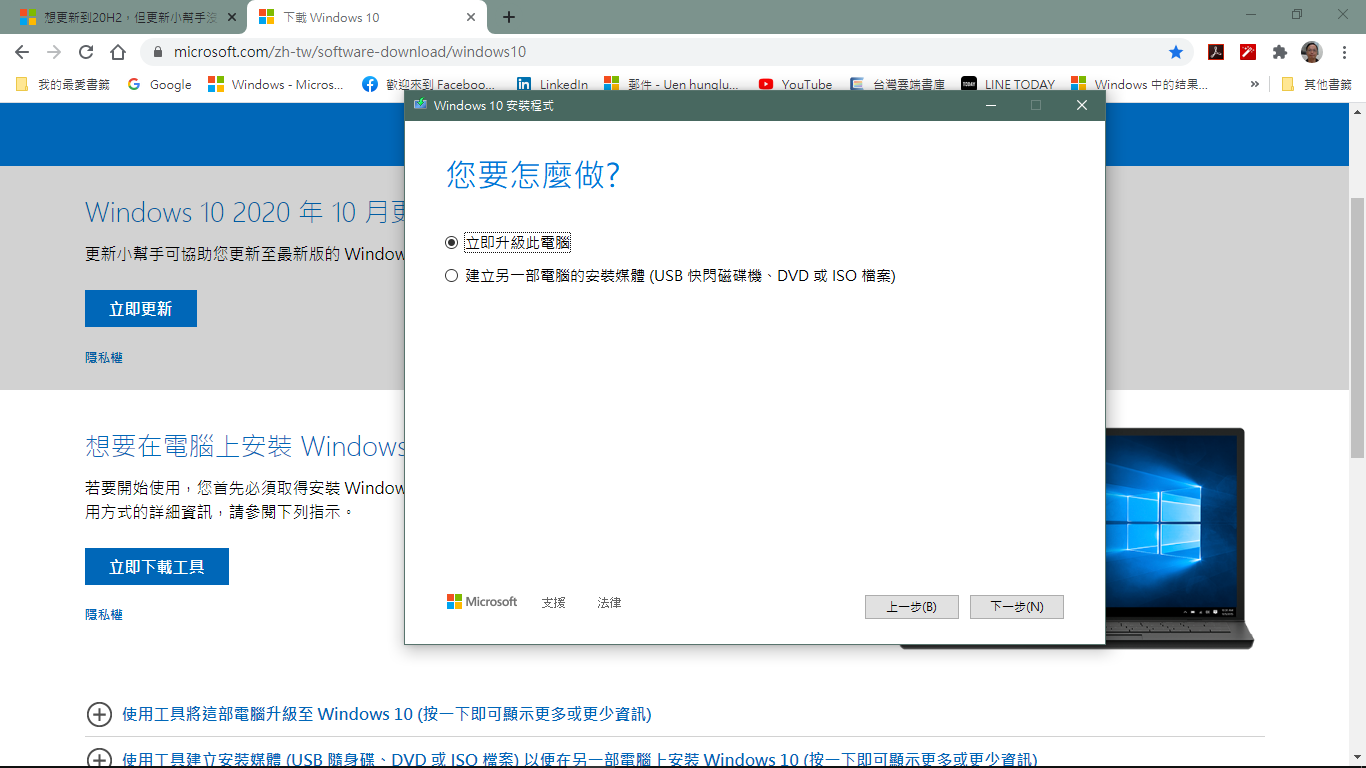Open the 支援 link in the installer
This screenshot has height=768, width=1366.
pos(553,603)
